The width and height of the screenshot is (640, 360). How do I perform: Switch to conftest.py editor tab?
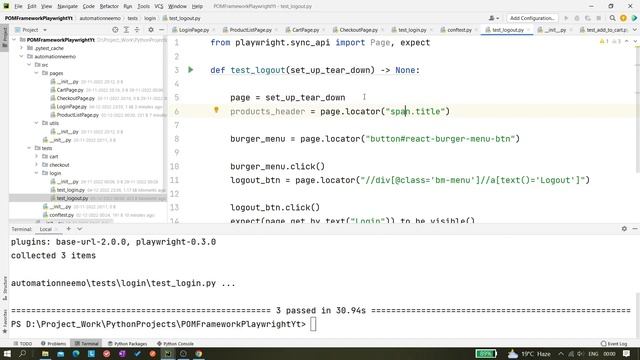[x=459, y=30]
